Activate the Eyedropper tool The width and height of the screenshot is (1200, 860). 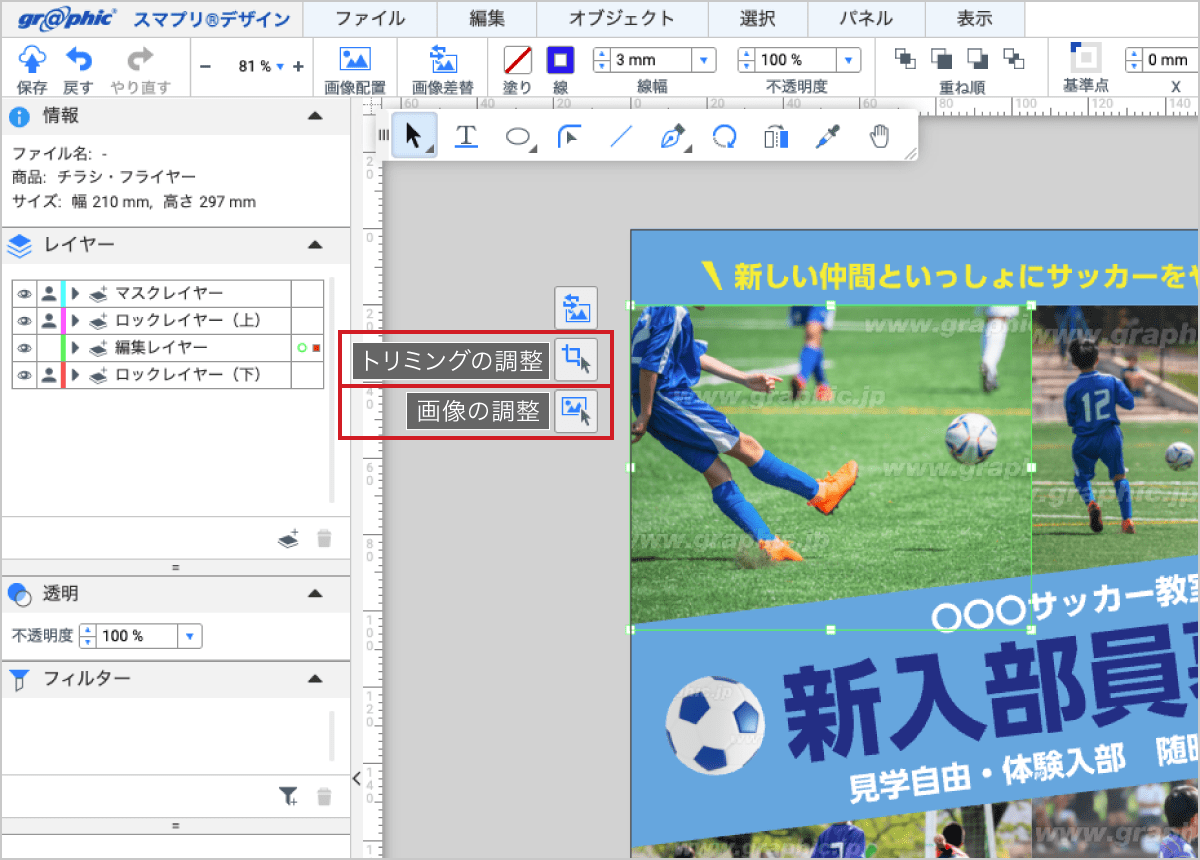pyautogui.click(x=827, y=134)
